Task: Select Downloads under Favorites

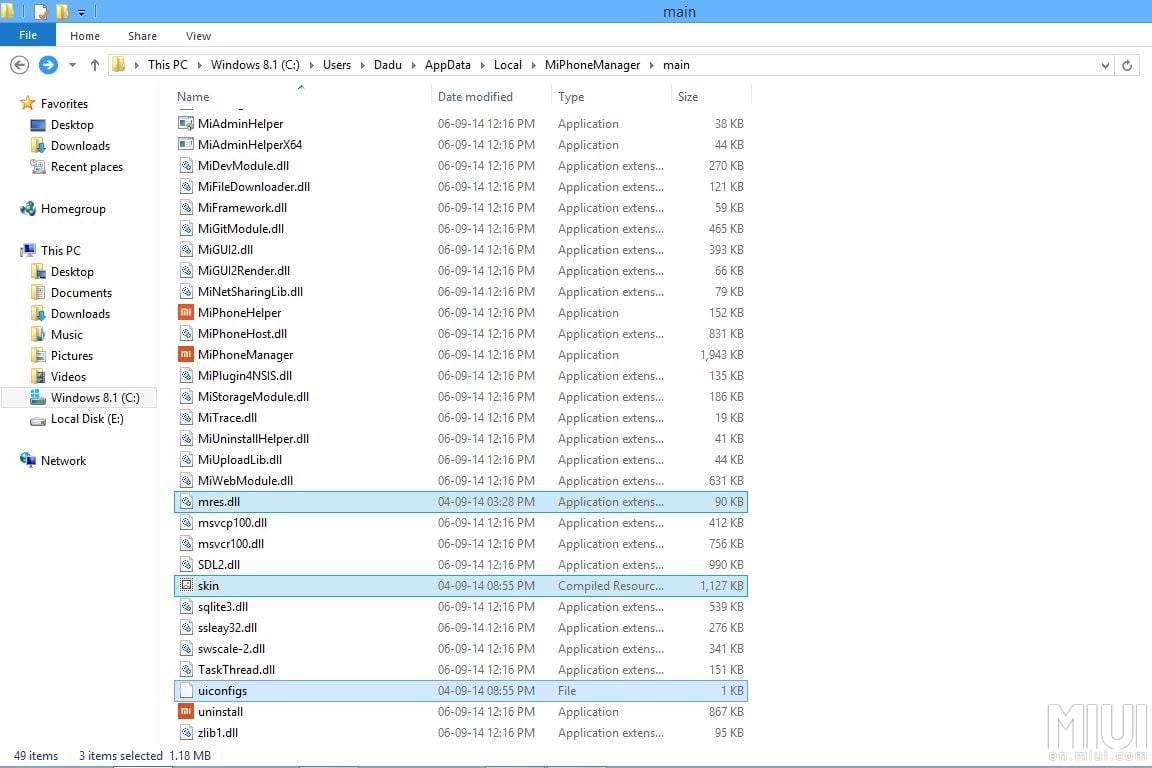Action: [x=80, y=146]
